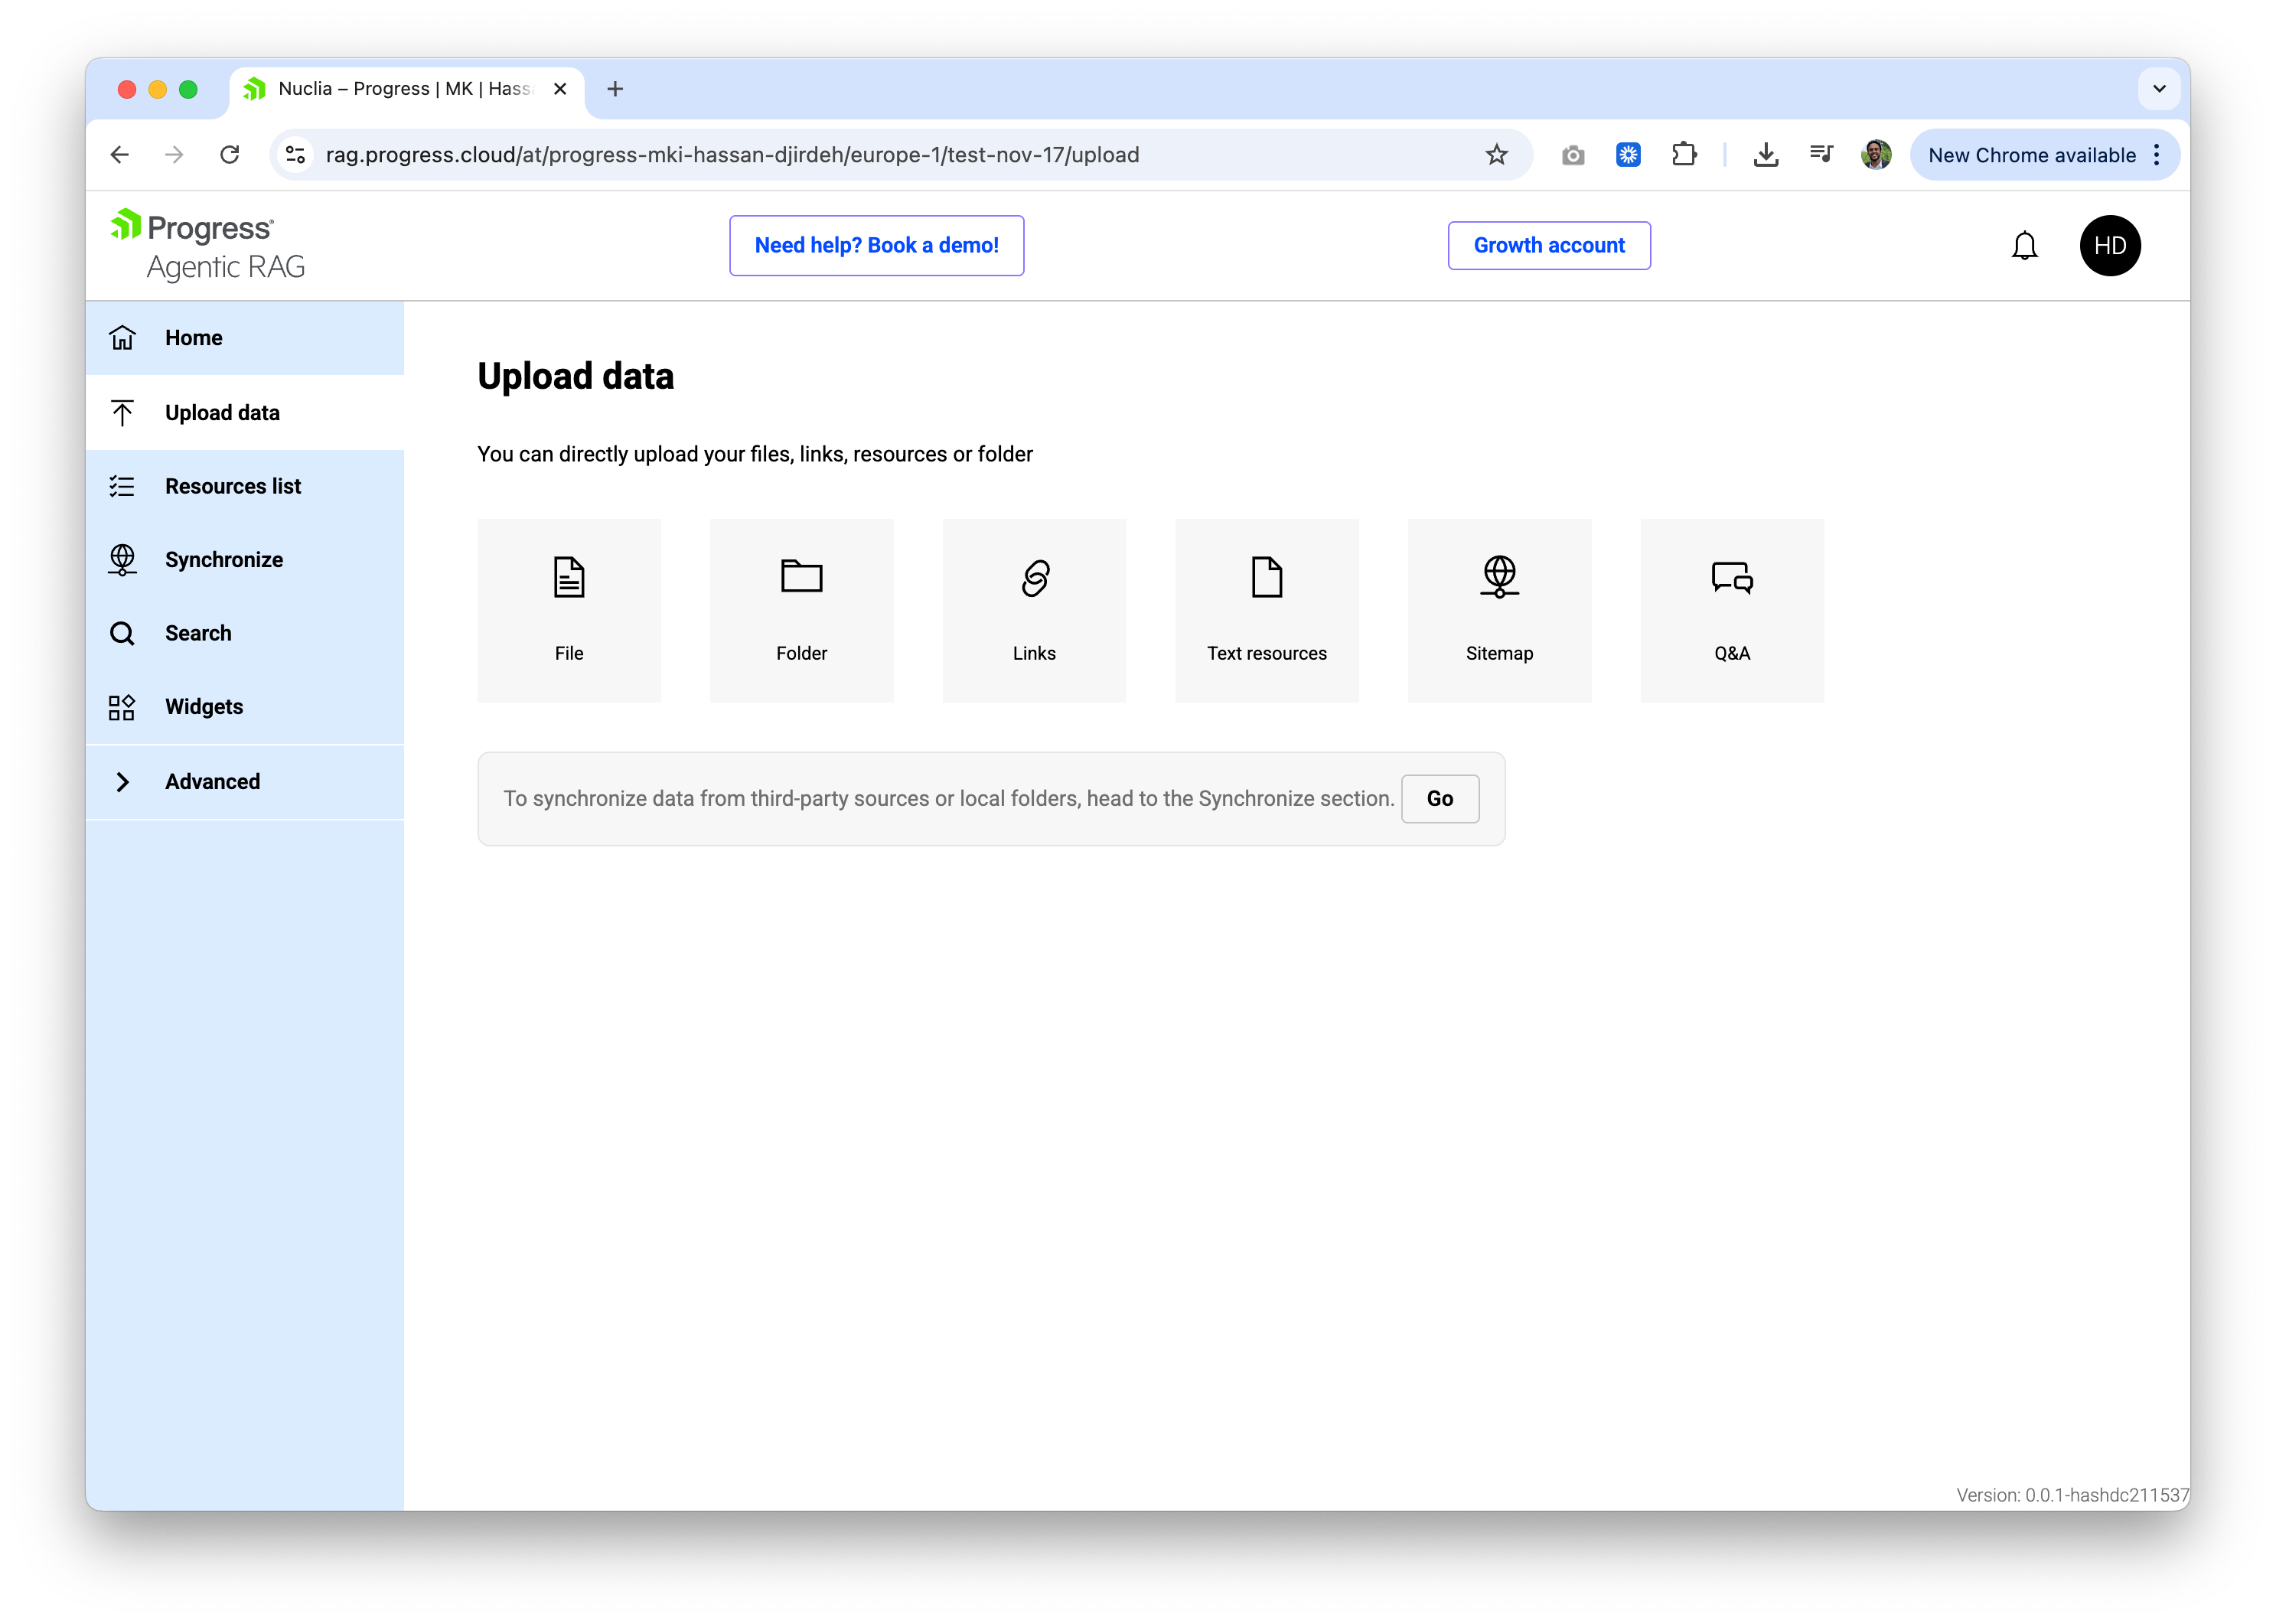Open the Q&A upload option
Image resolution: width=2276 pixels, height=1624 pixels.
(x=1731, y=610)
